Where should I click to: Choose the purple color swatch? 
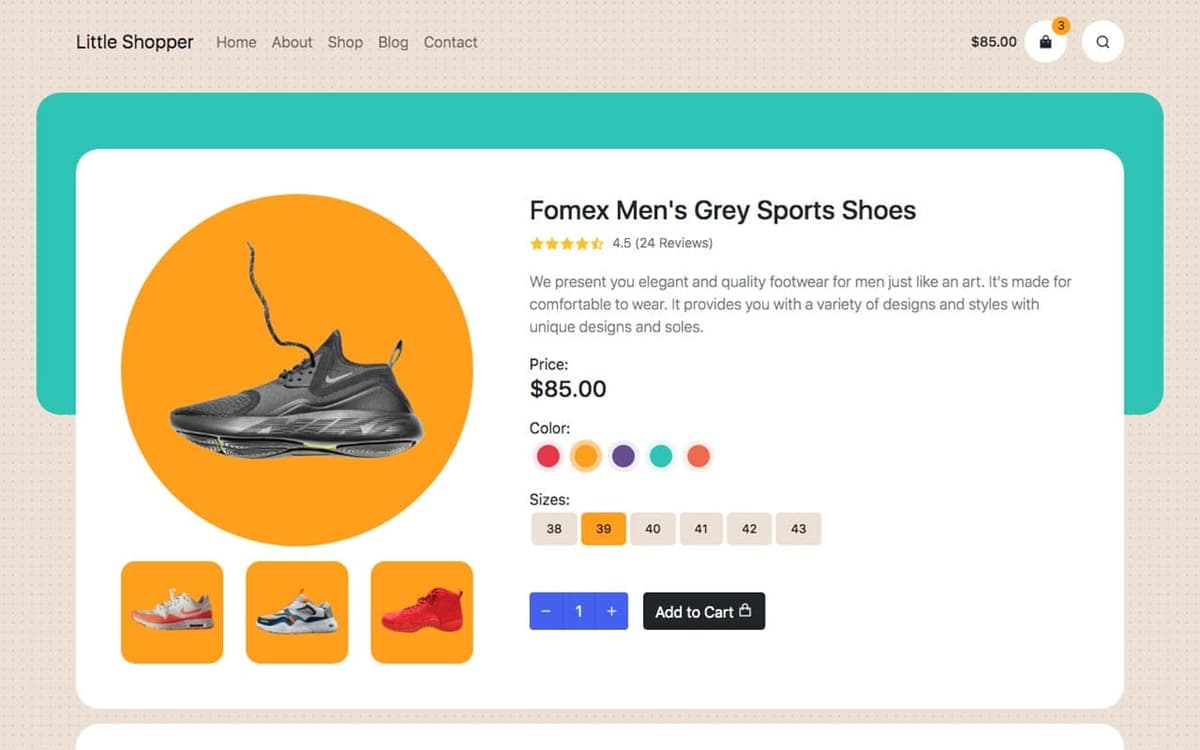[x=623, y=456]
